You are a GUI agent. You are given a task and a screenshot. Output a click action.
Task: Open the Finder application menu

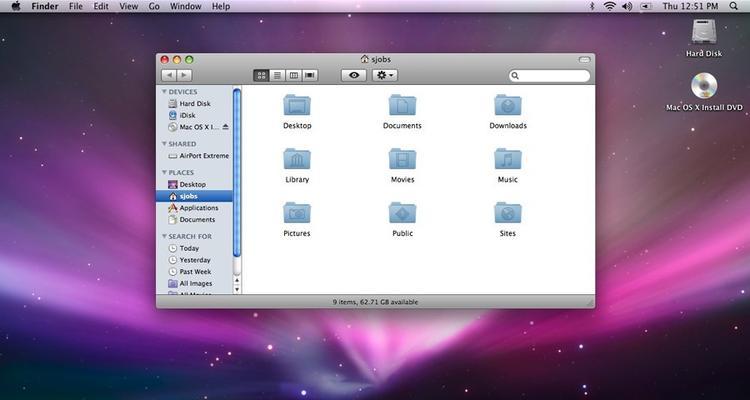click(x=44, y=6)
